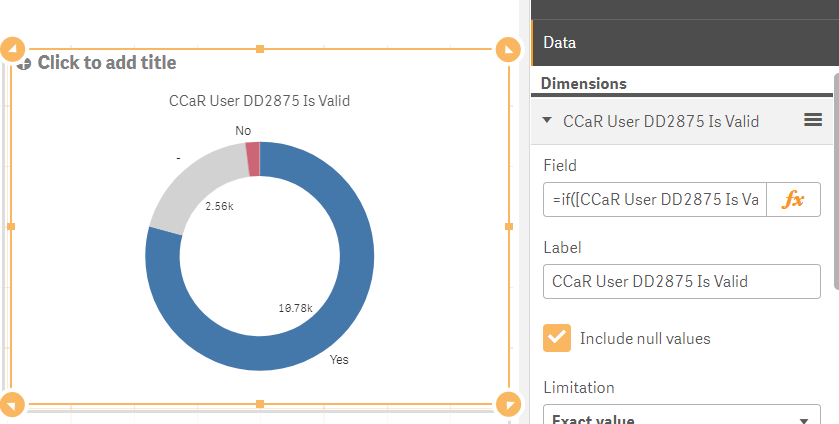Uncheck Include null values checkbox
Viewport: 839px width, 424px height.
(x=557, y=338)
